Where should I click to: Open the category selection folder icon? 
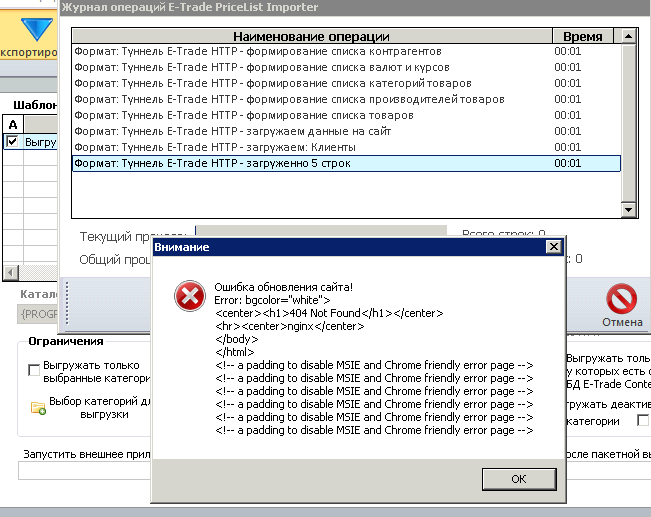pos(38,408)
